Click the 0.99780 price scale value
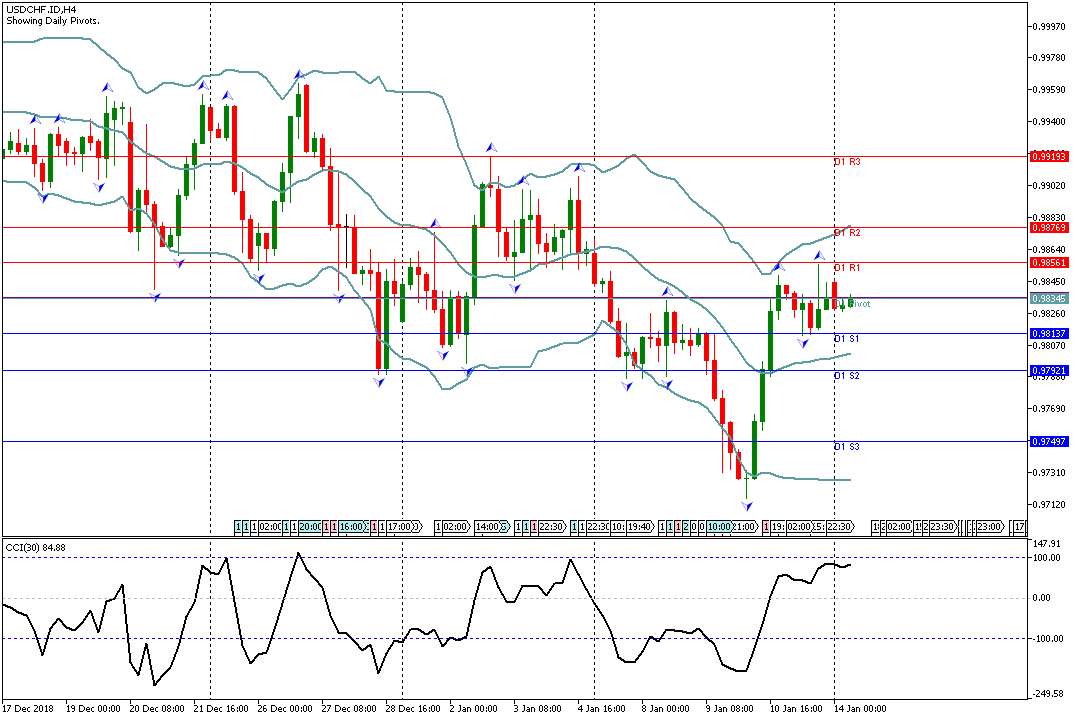Screen dimensions: 1080x720 [x=1050, y=58]
